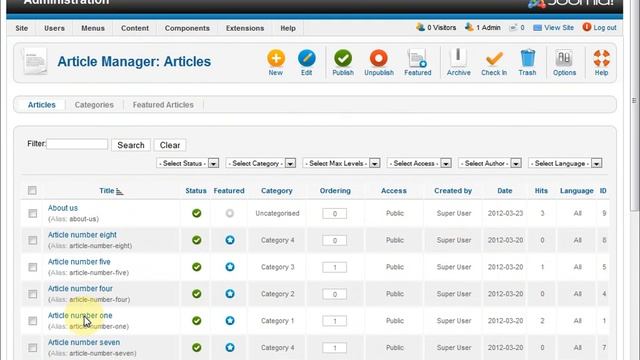This screenshot has height=360, width=640.
Task: Check the select-all checkbox in table header
Action: coord(32,191)
